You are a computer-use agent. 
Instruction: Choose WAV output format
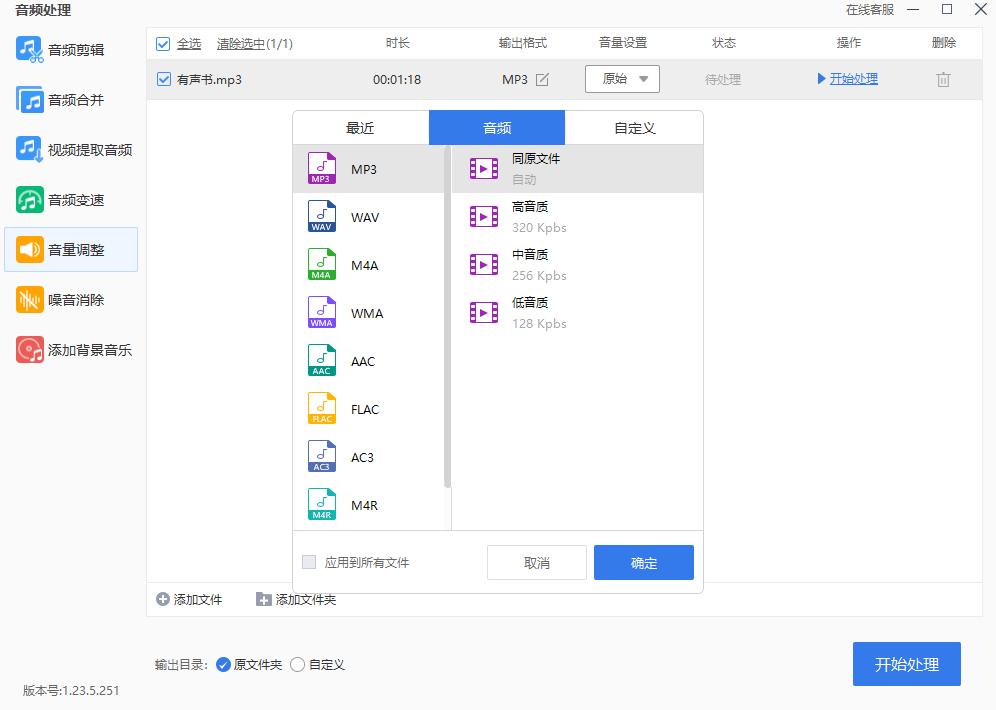click(365, 217)
